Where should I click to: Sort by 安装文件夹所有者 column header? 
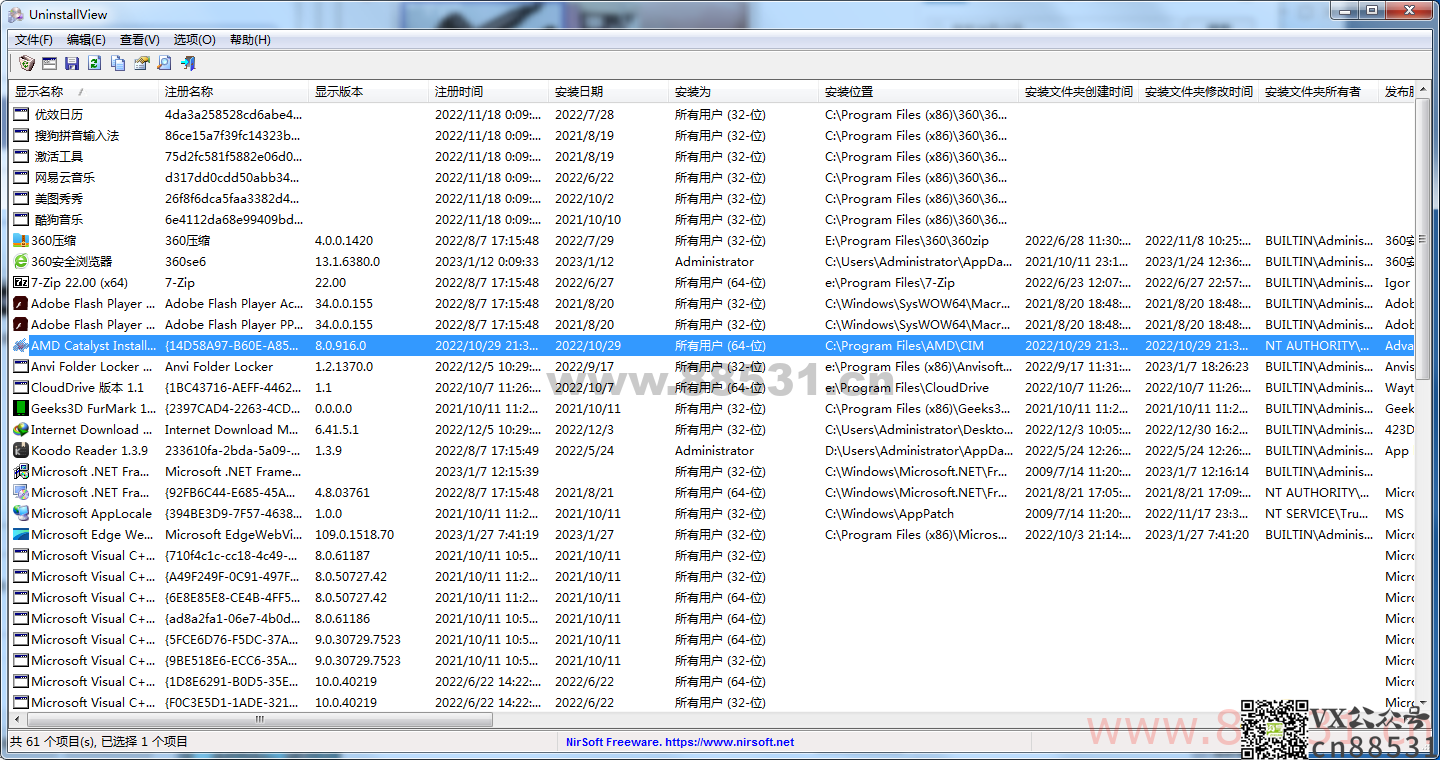point(1319,92)
